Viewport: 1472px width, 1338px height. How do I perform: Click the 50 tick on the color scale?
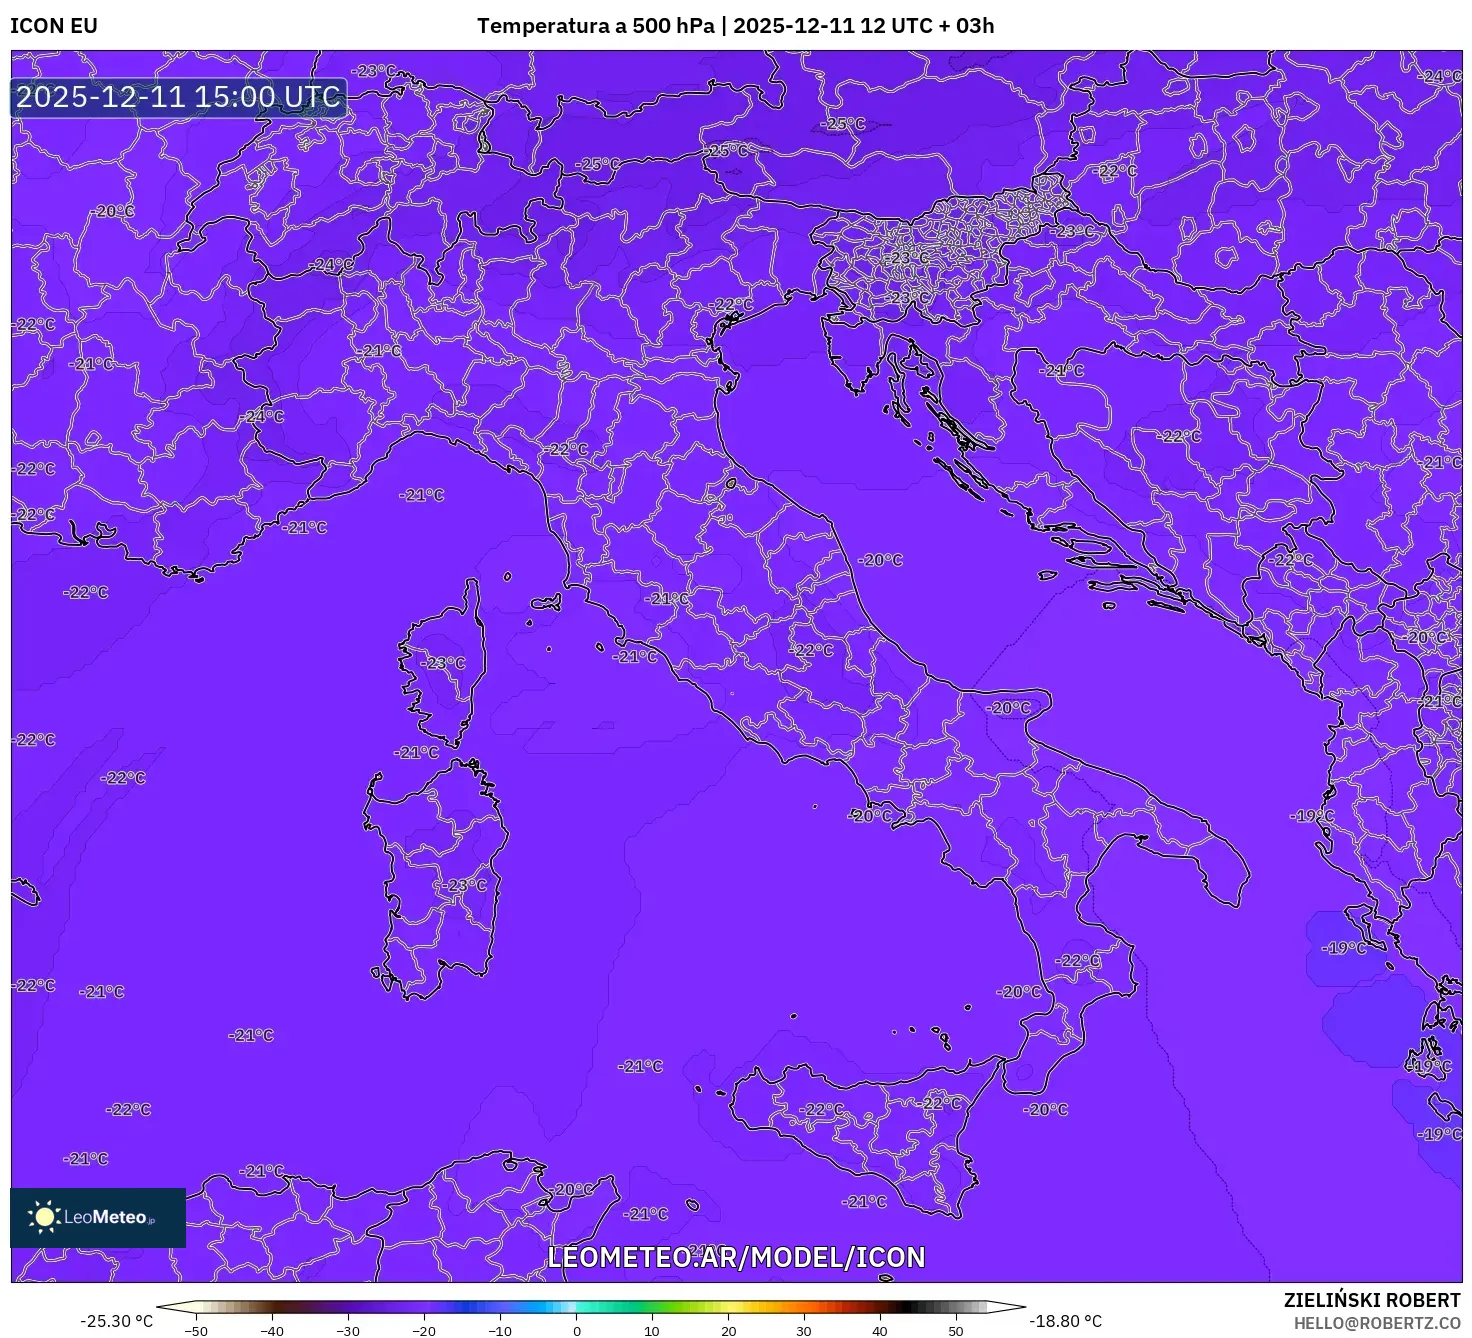coord(956,1331)
